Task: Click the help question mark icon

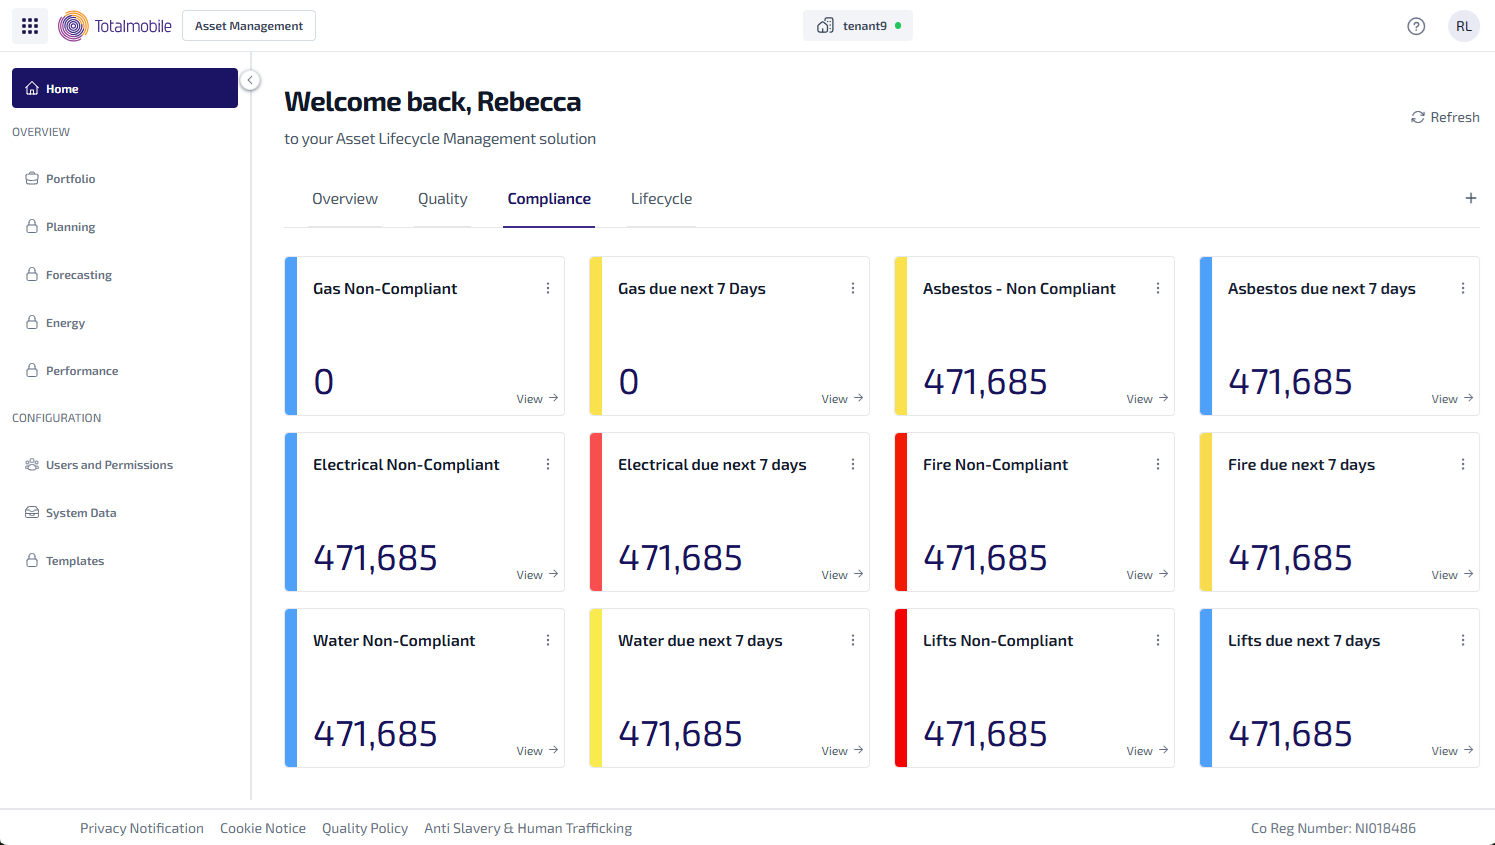Action: point(1416,26)
